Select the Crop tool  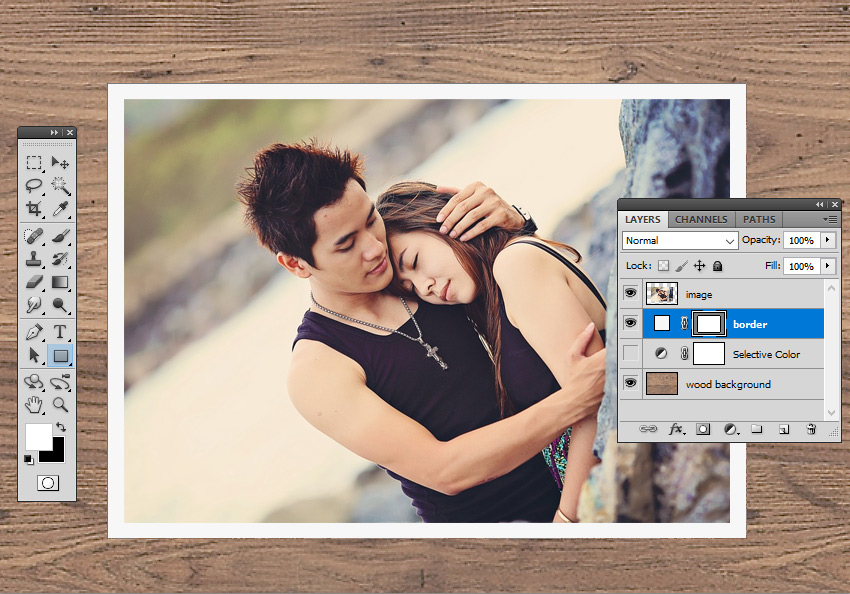point(34,210)
